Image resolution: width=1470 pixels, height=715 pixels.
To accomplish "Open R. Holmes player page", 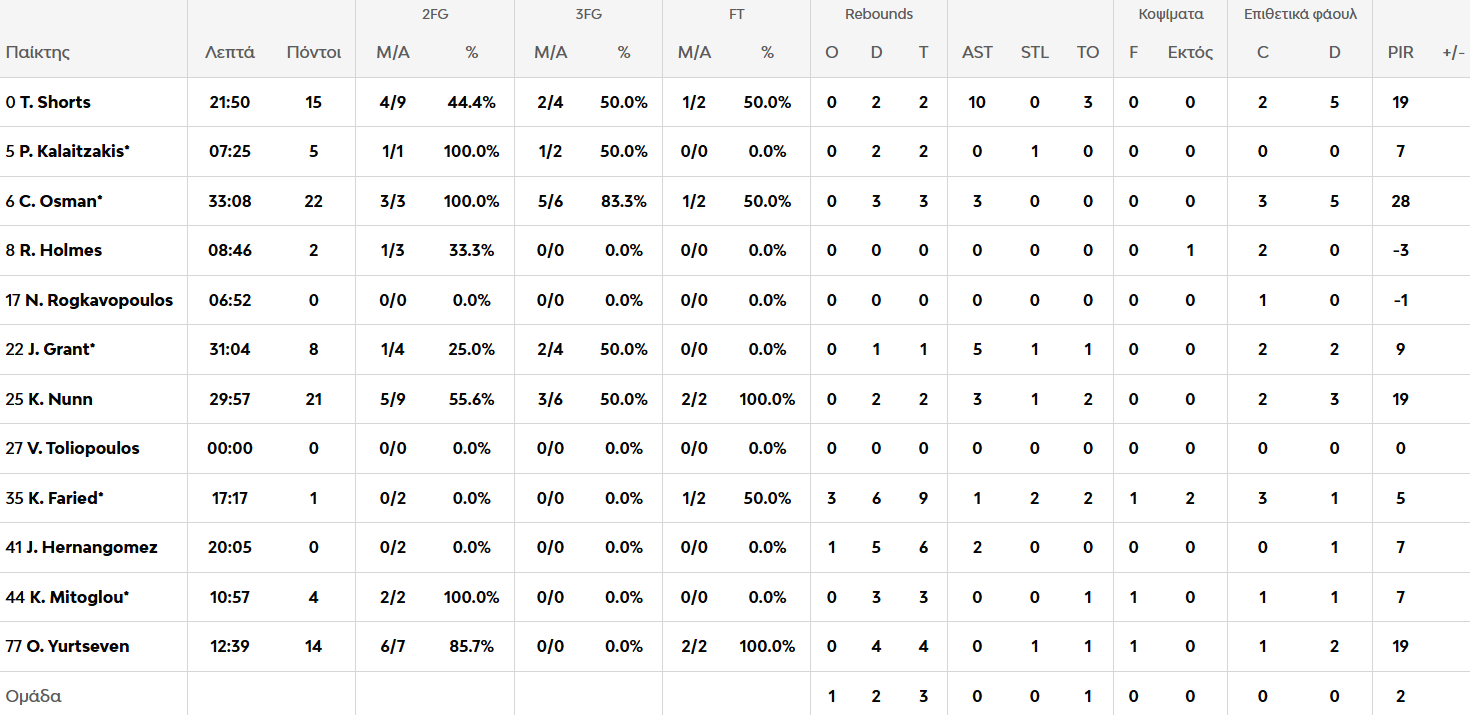I will pos(60,250).
